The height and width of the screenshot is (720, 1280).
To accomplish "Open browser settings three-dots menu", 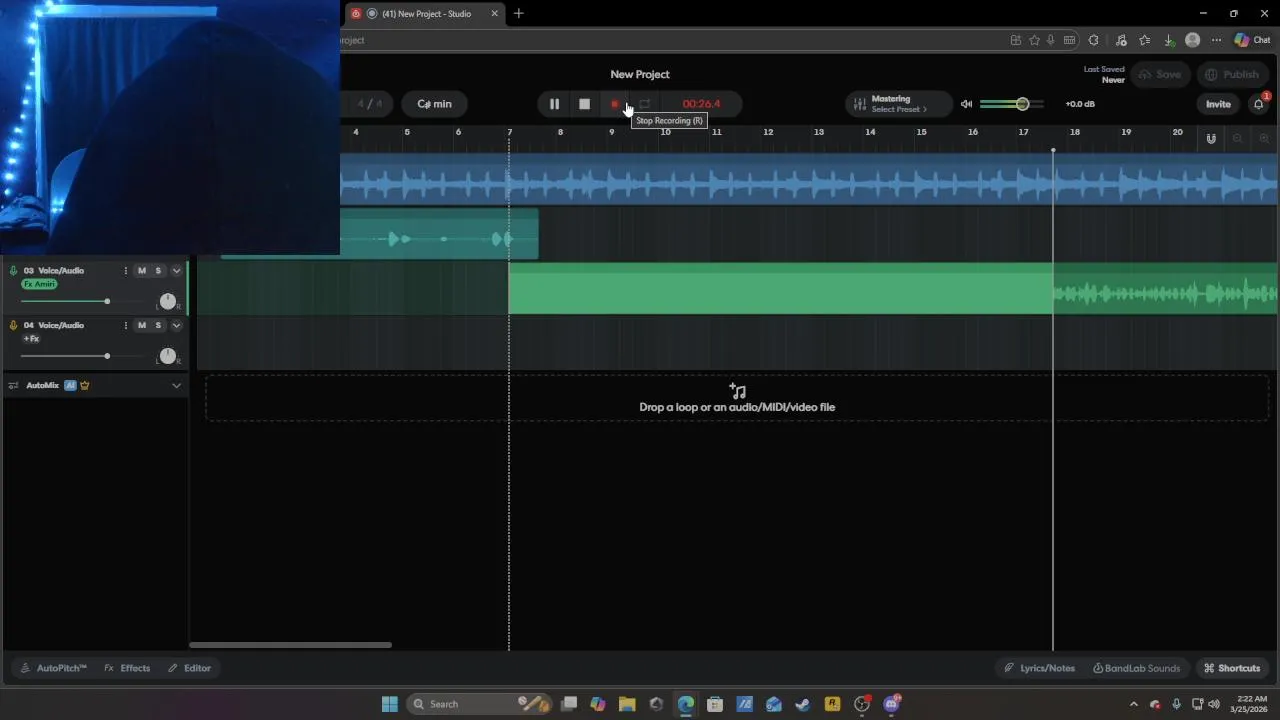I will pos(1216,40).
